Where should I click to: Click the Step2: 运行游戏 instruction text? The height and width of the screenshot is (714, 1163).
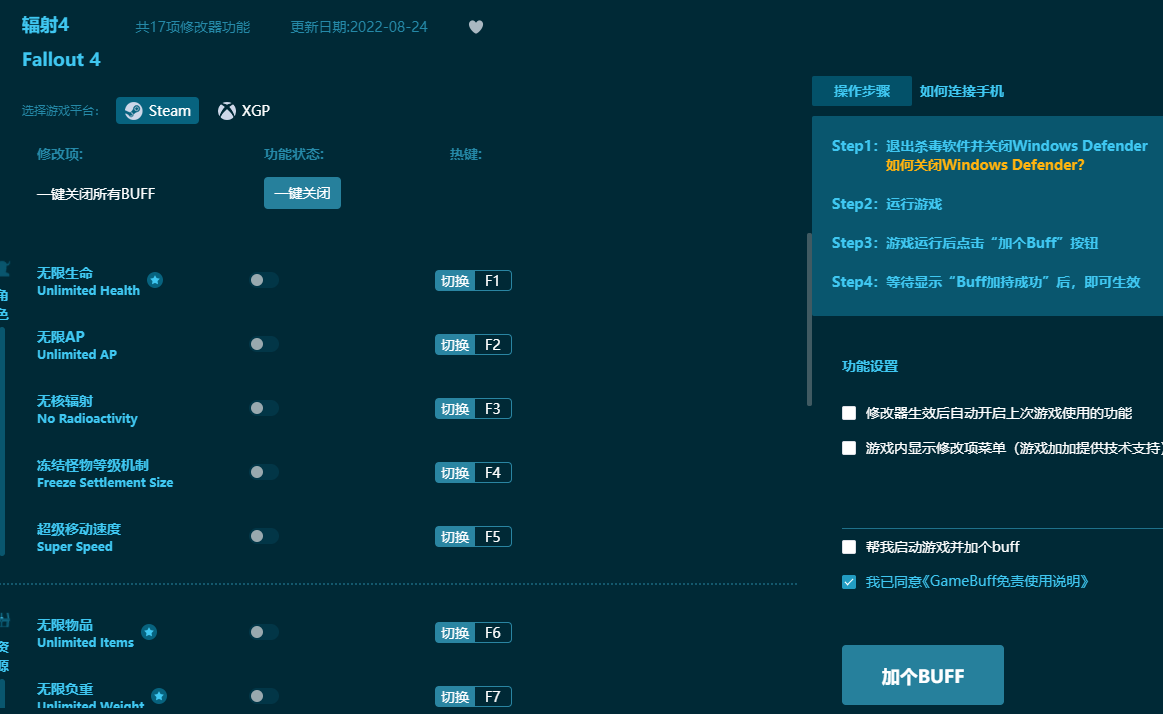(887, 204)
